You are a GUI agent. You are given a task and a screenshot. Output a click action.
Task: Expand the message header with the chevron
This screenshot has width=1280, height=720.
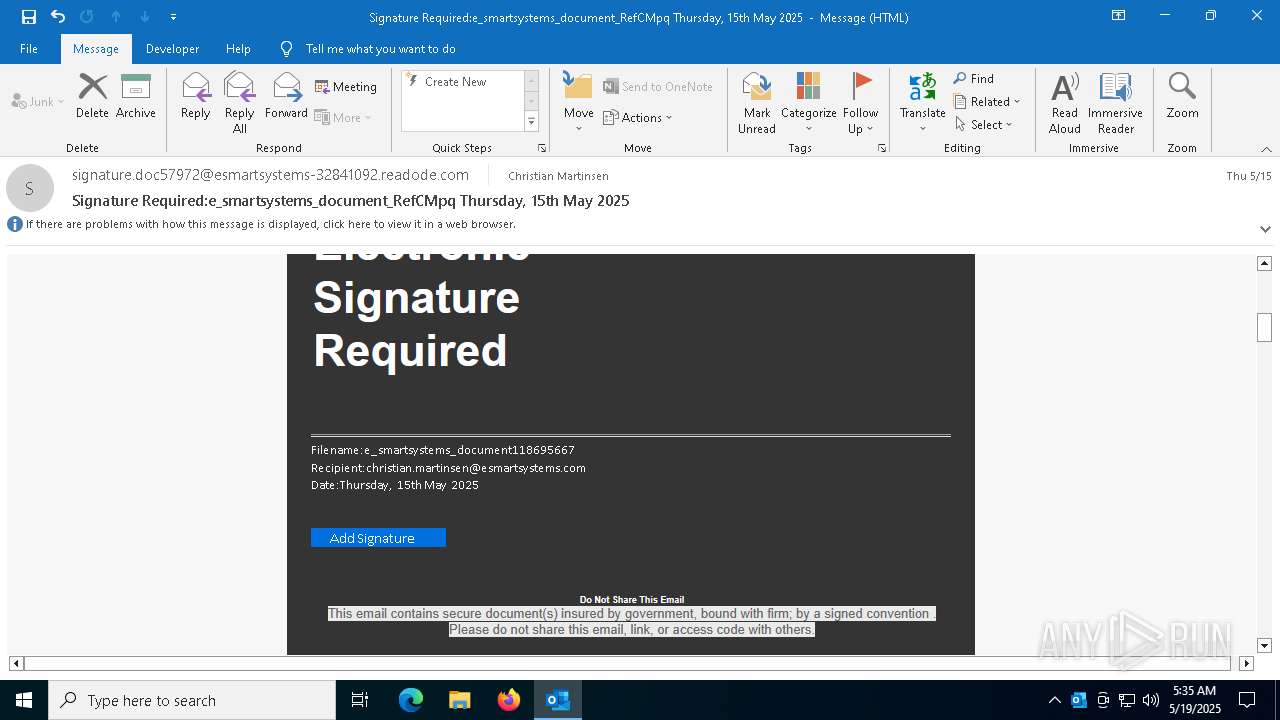click(x=1265, y=229)
